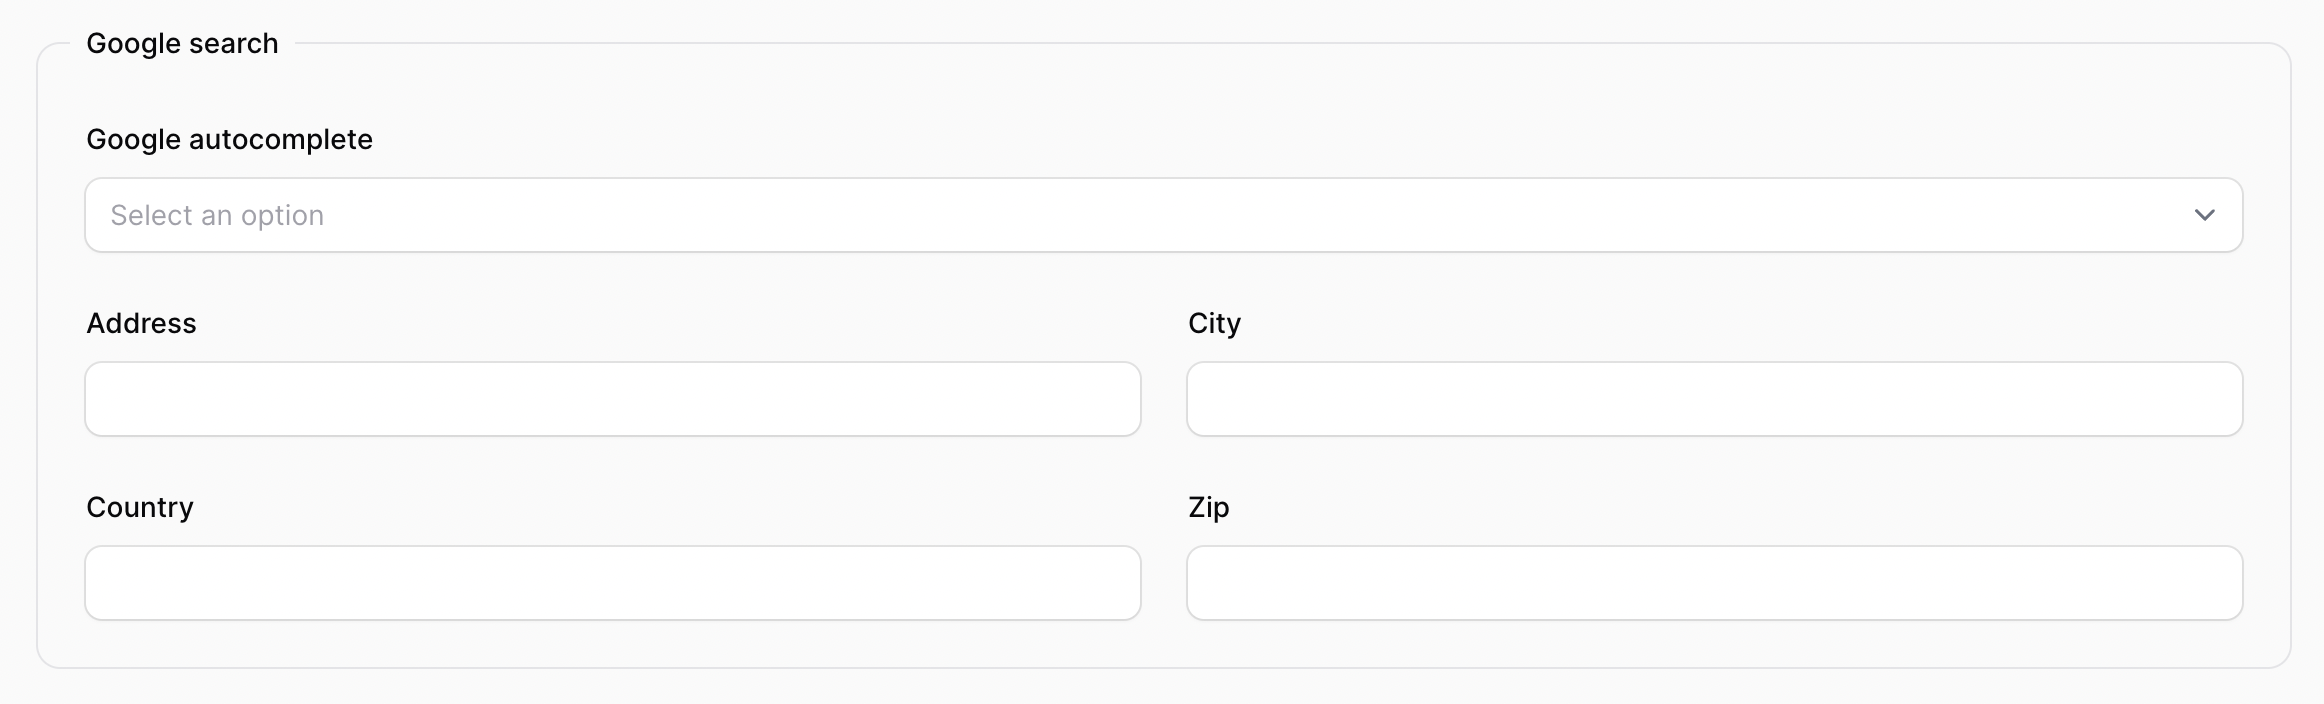This screenshot has height=704, width=2324.
Task: Click the "Google search" heading text
Action: (x=182, y=43)
